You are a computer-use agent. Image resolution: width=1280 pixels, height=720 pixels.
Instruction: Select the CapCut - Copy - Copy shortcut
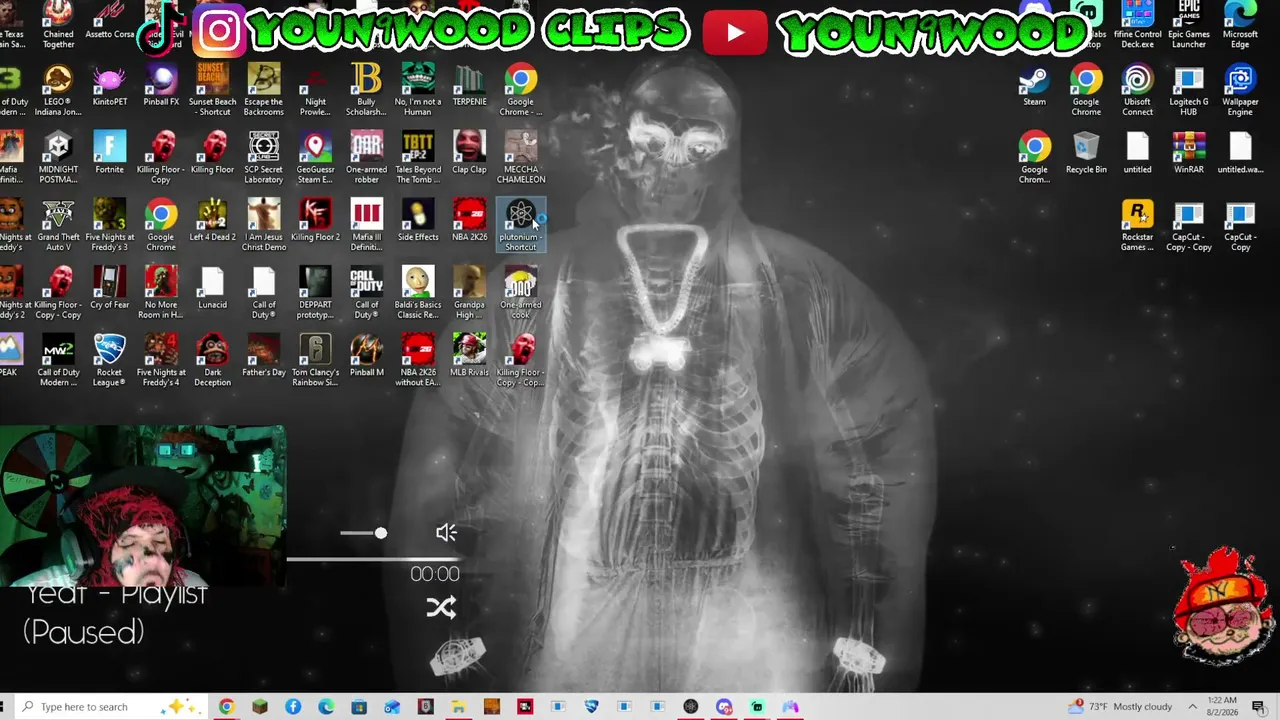tap(1188, 226)
